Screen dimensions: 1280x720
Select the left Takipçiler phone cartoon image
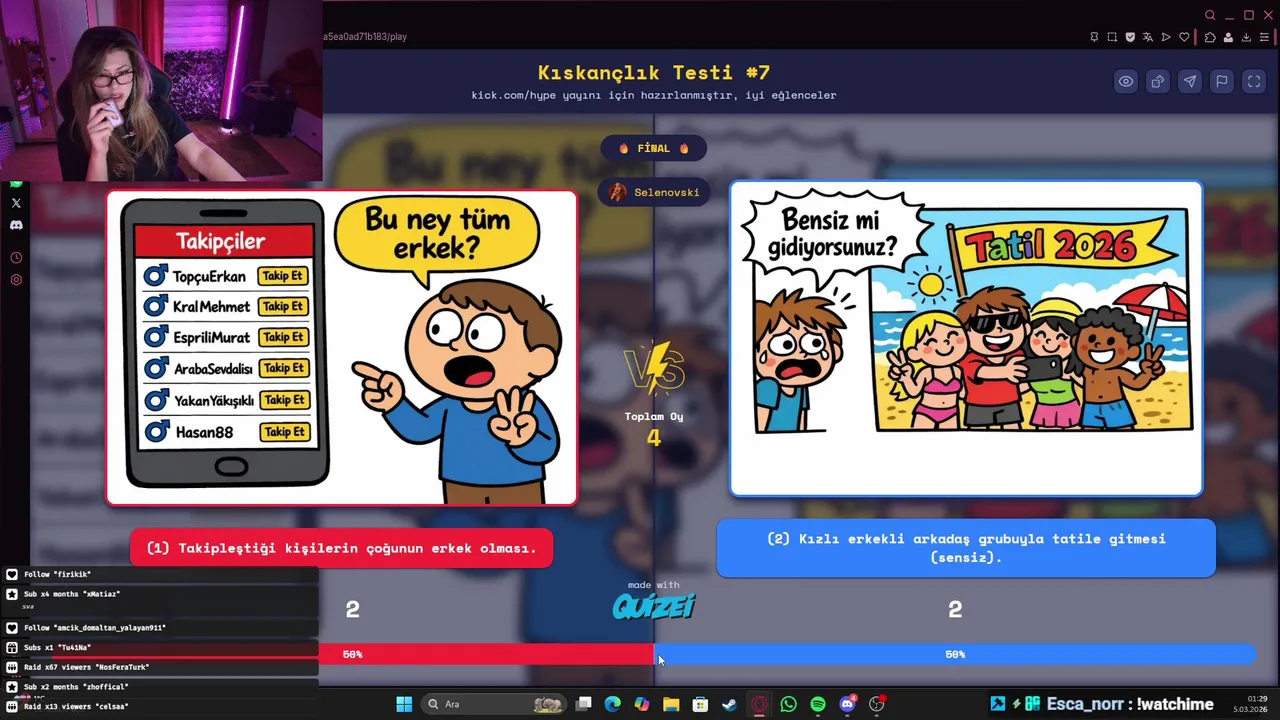[342, 348]
